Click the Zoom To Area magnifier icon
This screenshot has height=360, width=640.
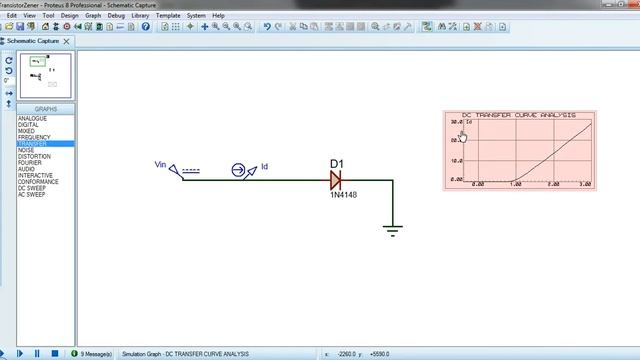[248, 27]
